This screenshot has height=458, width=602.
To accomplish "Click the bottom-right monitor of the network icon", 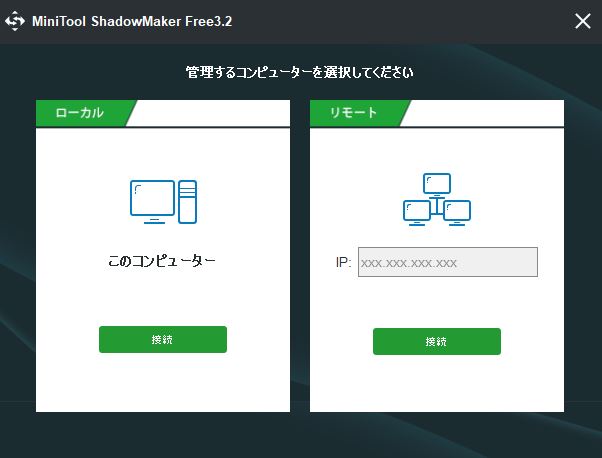I will pos(457,213).
